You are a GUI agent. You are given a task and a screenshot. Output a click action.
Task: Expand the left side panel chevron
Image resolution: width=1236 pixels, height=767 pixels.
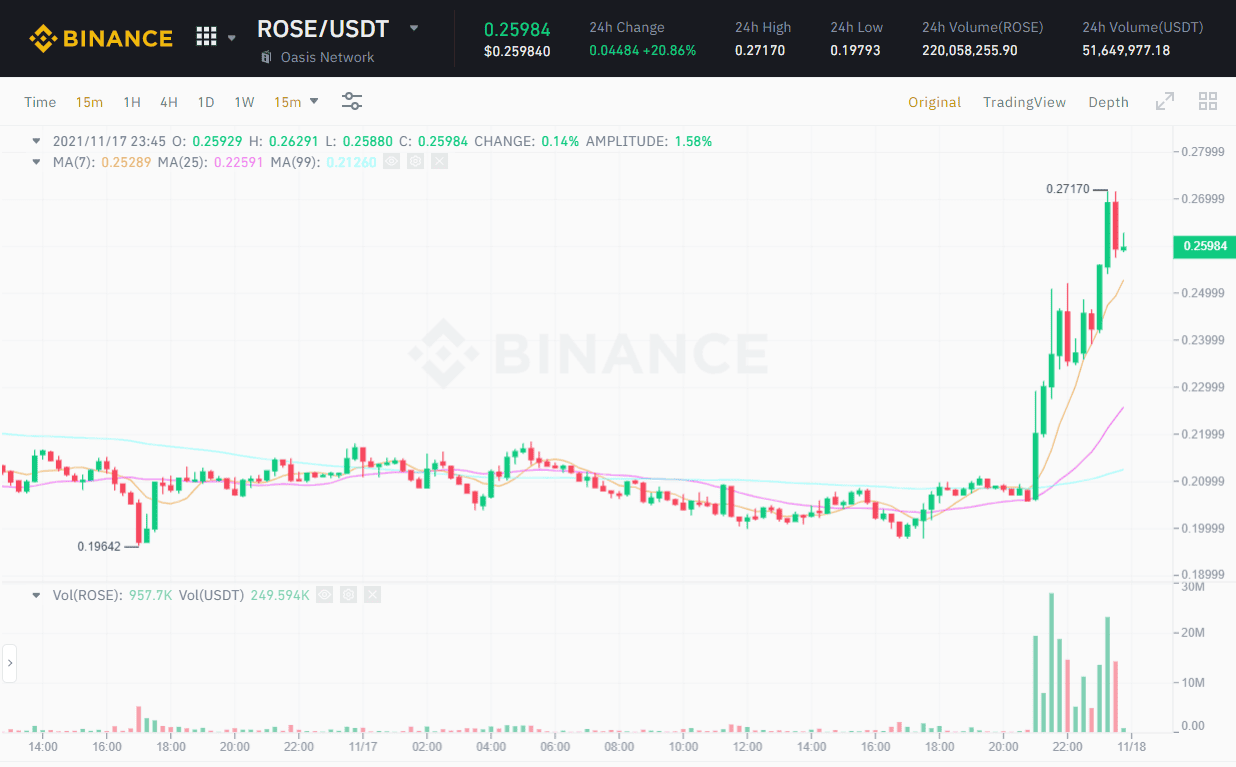coord(10,663)
